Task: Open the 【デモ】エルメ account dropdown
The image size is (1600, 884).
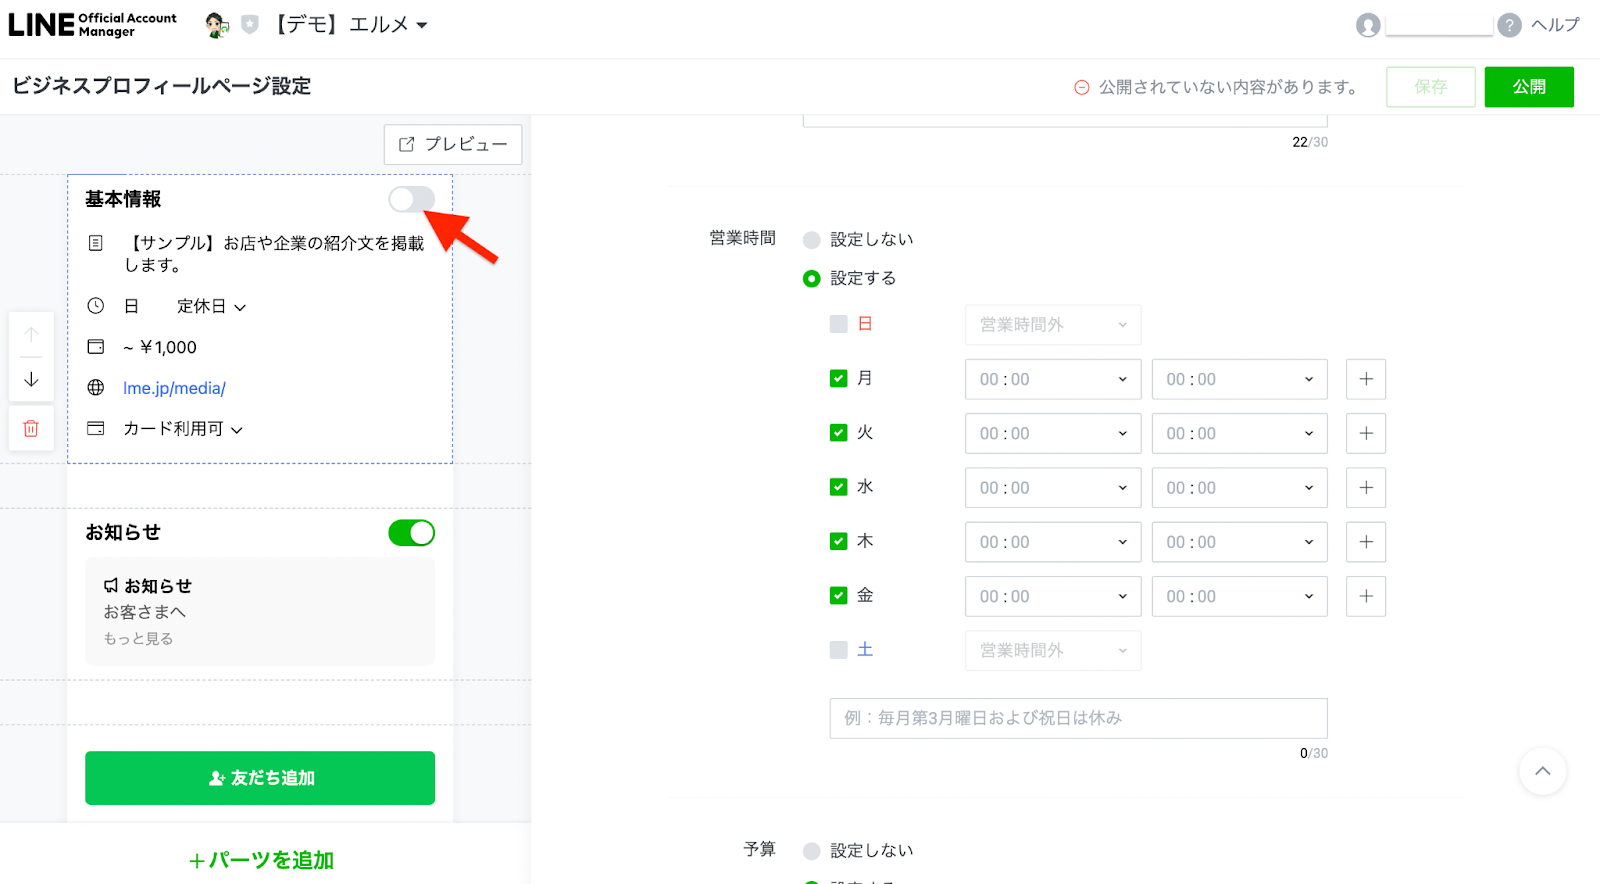Action: 352,25
